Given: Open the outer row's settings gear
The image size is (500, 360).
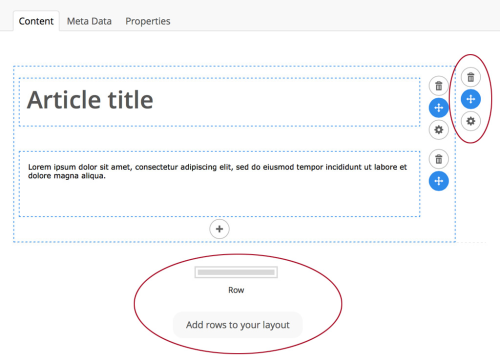Looking at the screenshot, I should tap(471, 121).
